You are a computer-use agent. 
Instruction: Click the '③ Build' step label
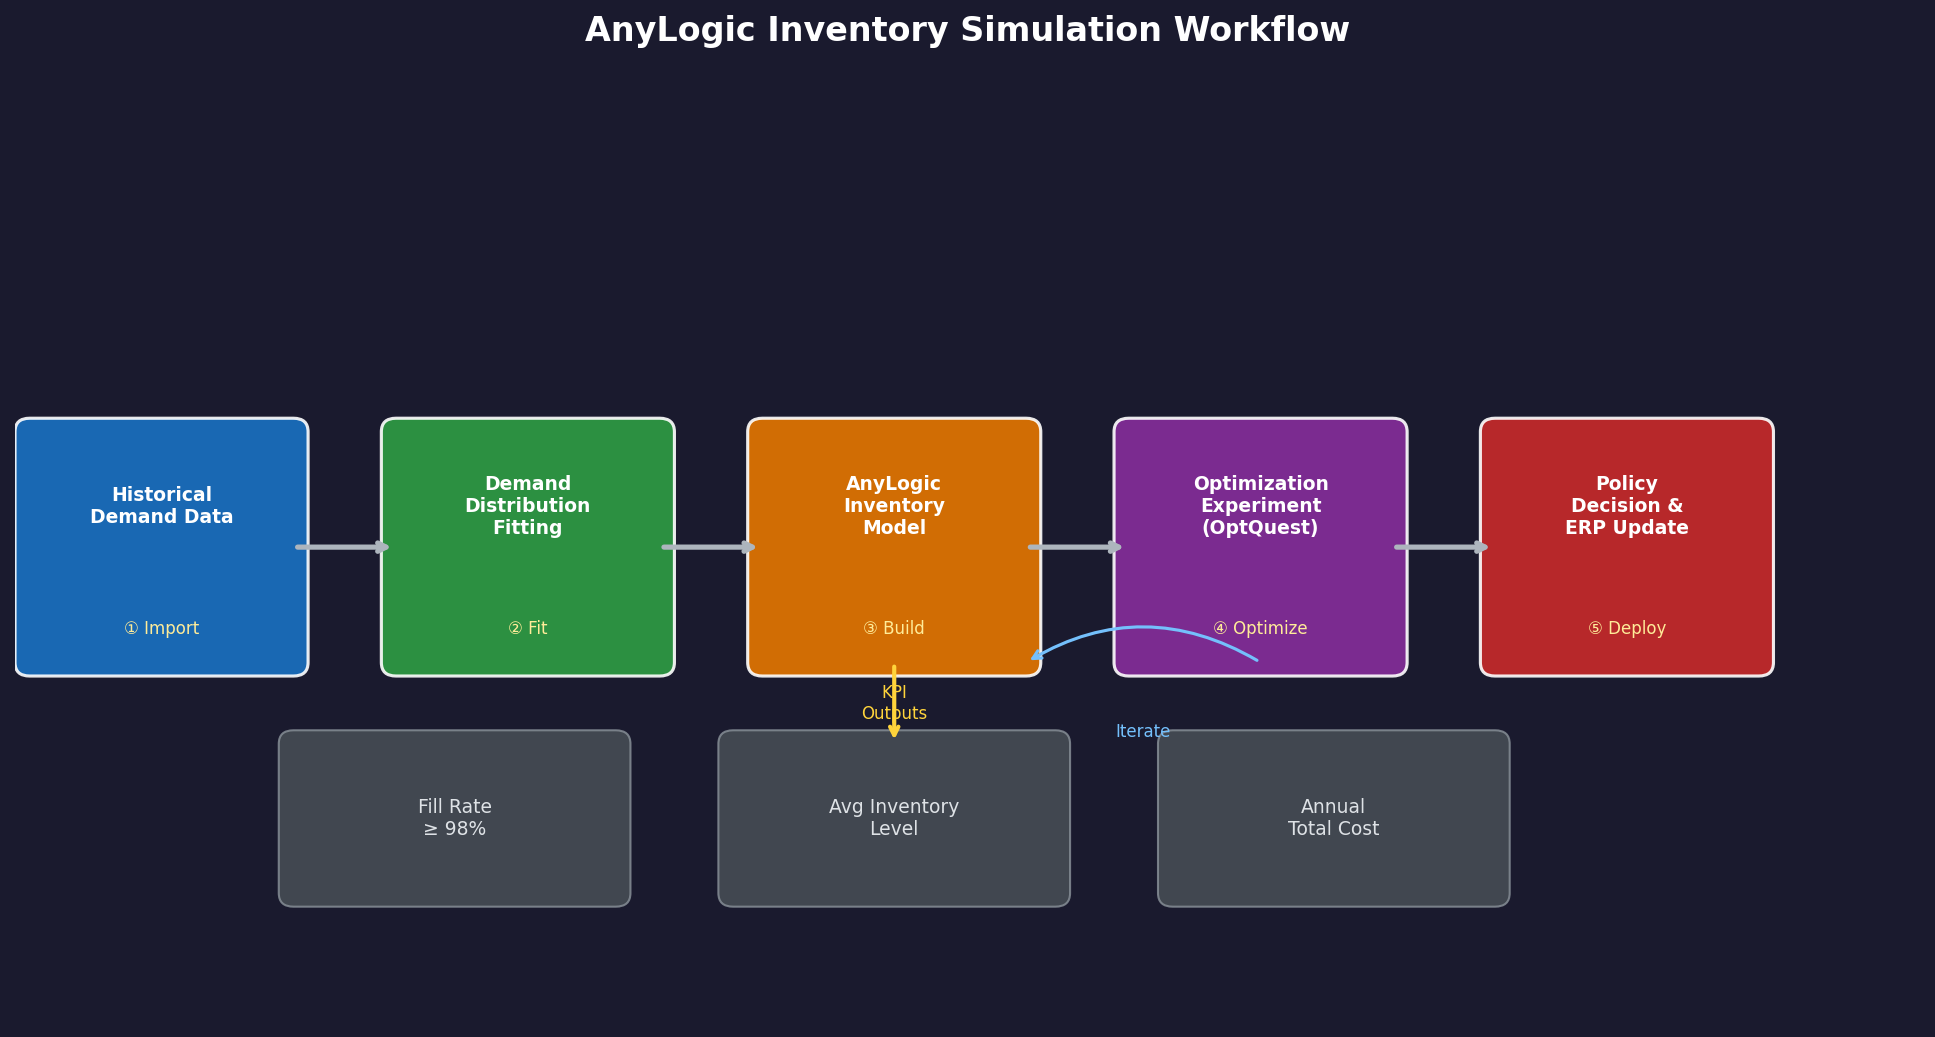(894, 629)
